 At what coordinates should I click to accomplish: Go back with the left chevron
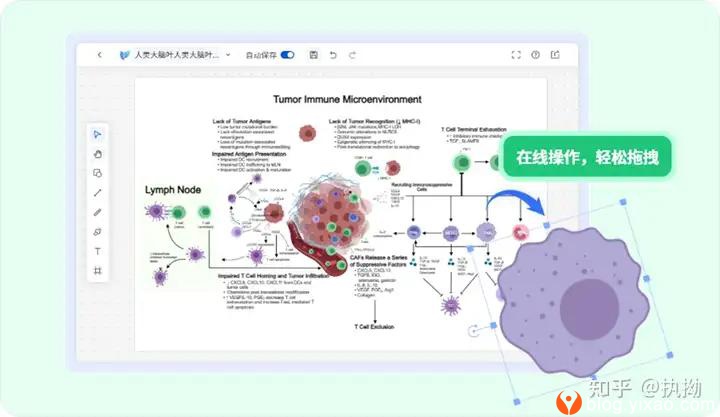click(99, 55)
